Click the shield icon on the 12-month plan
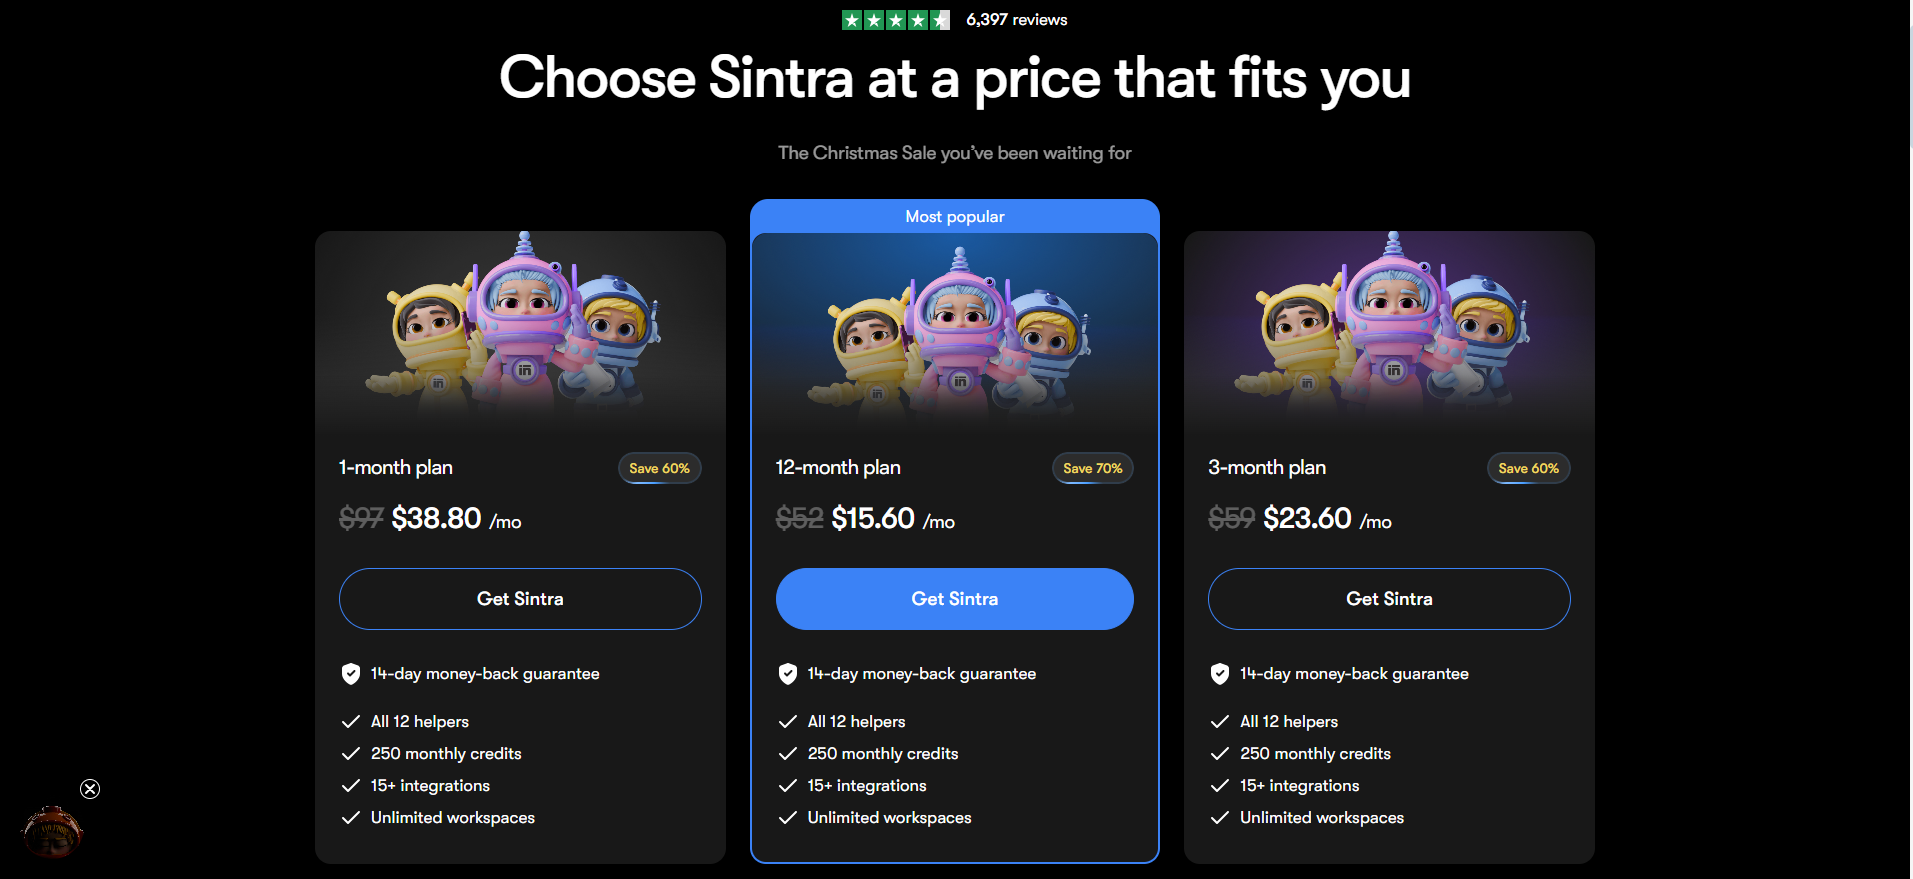The height and width of the screenshot is (879, 1913). click(787, 674)
